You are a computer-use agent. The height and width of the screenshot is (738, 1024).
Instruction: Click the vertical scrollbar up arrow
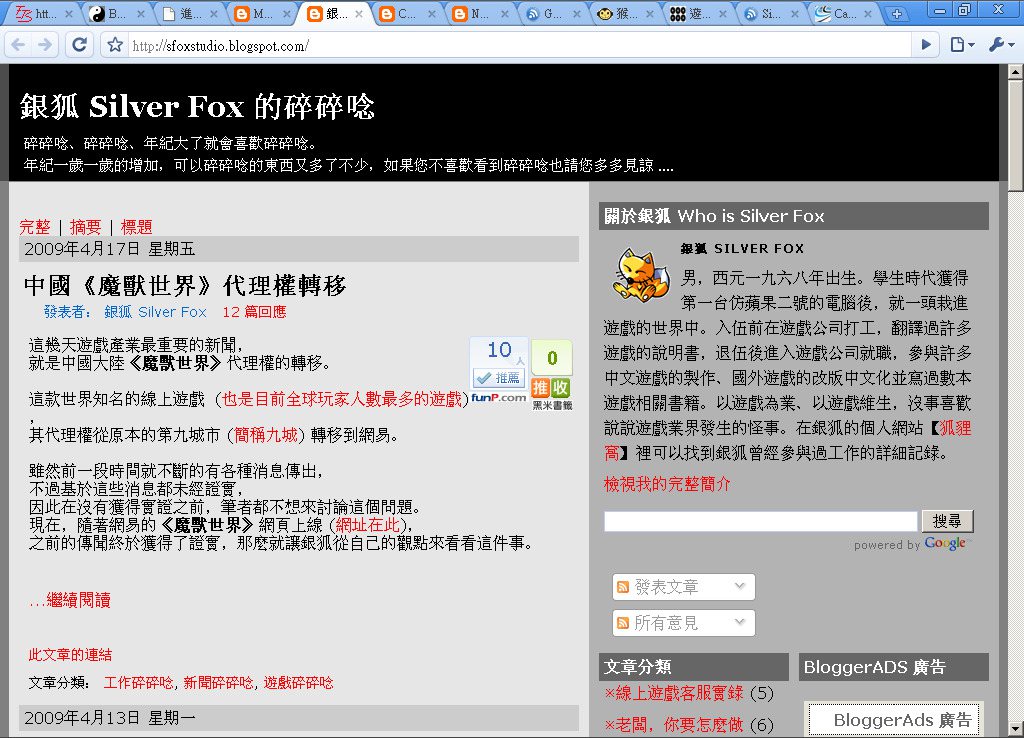point(1016,71)
